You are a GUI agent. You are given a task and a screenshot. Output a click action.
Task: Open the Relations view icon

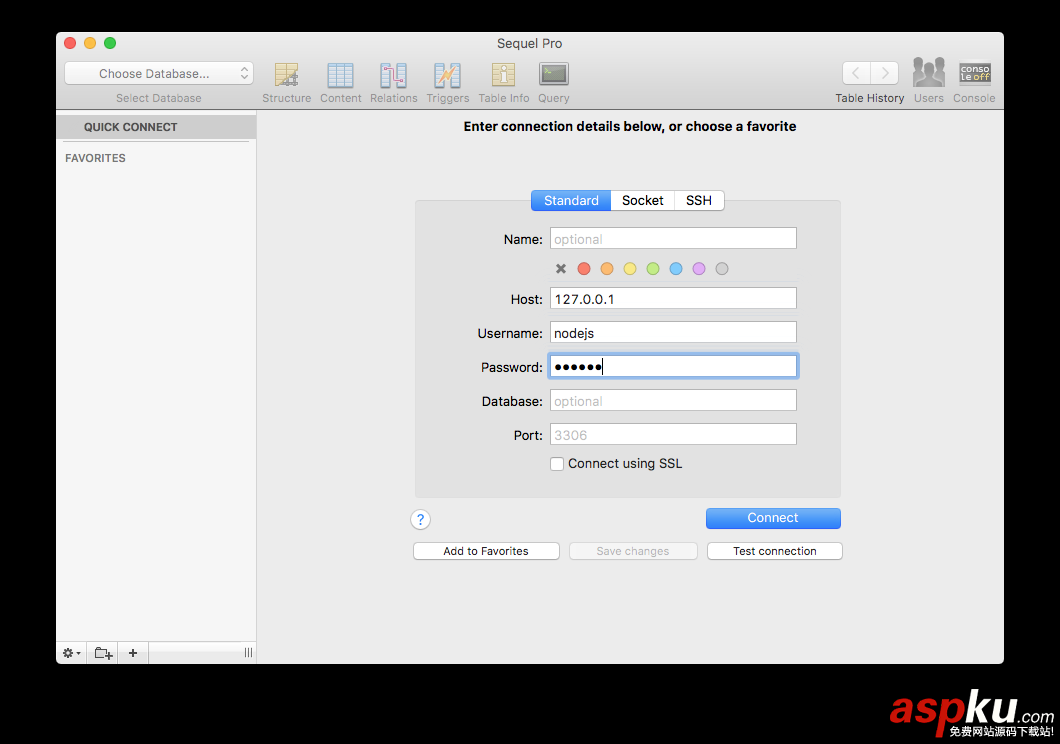(x=393, y=75)
